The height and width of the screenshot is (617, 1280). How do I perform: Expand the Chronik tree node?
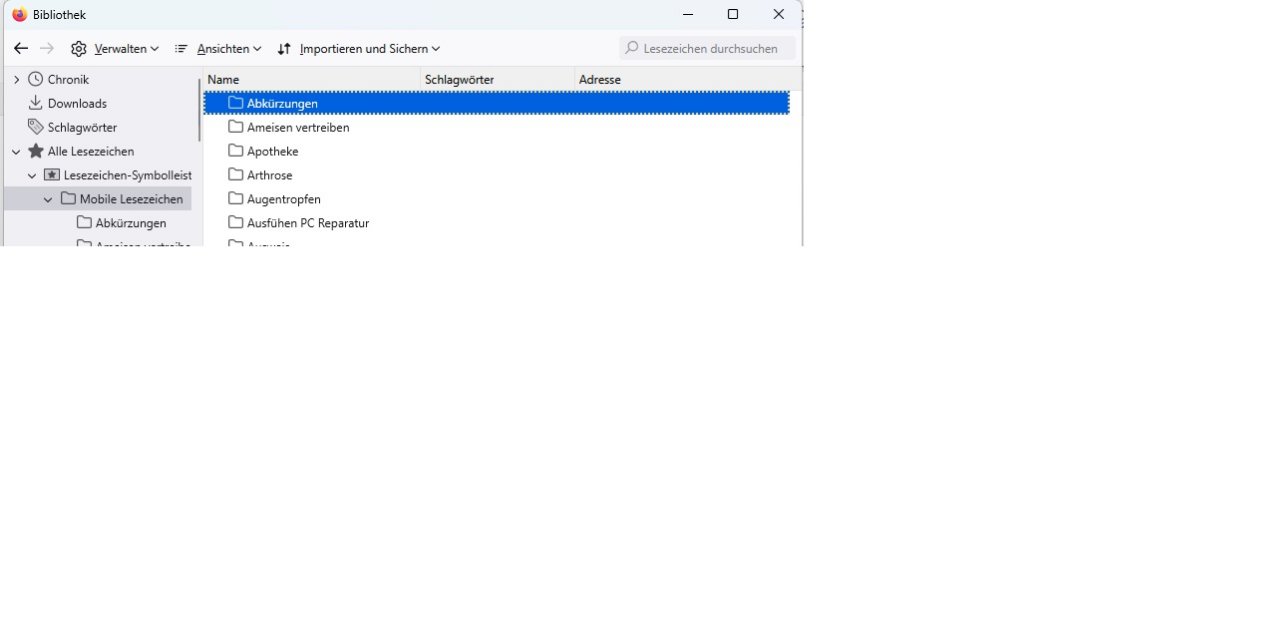tap(16, 79)
